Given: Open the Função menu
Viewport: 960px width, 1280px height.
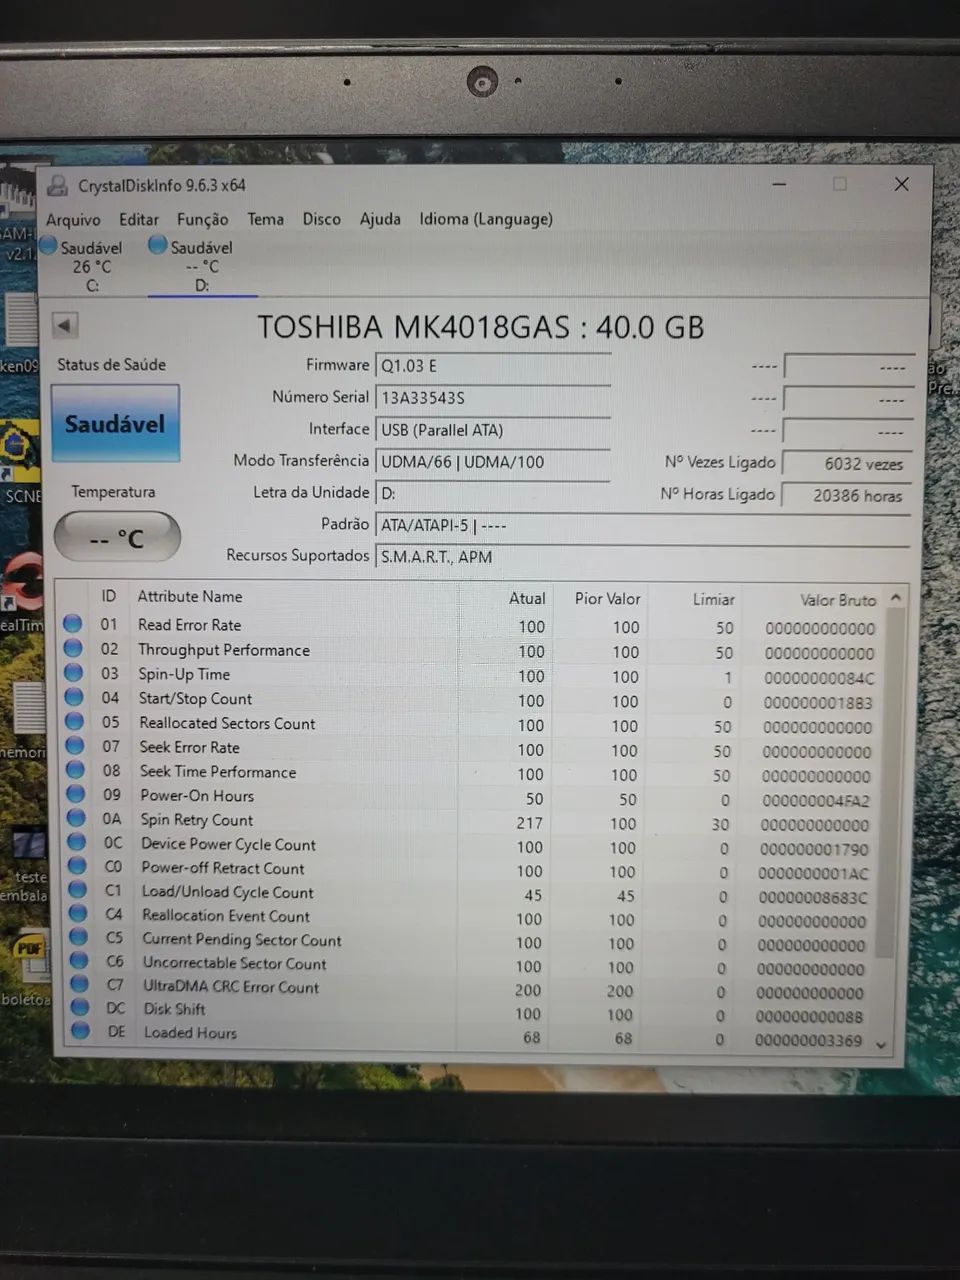Looking at the screenshot, I should pos(202,219).
